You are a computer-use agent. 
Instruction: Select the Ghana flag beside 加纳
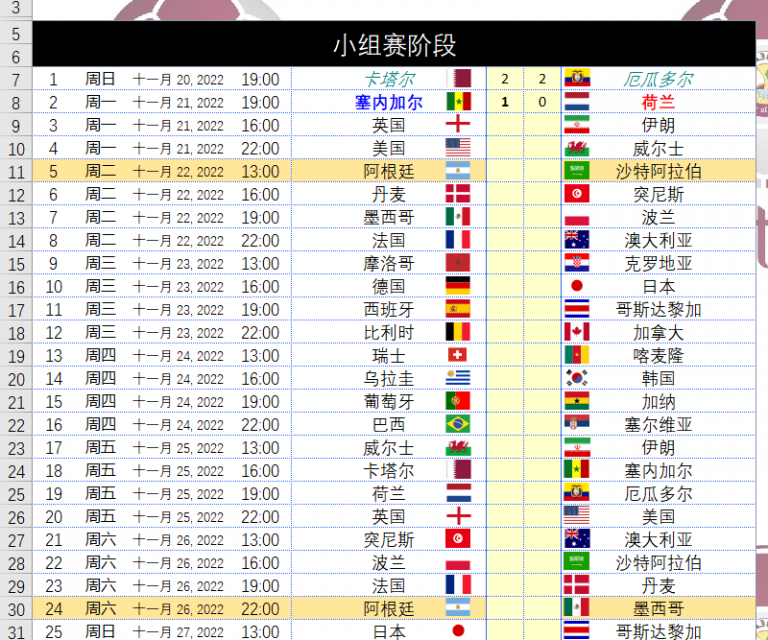click(577, 401)
